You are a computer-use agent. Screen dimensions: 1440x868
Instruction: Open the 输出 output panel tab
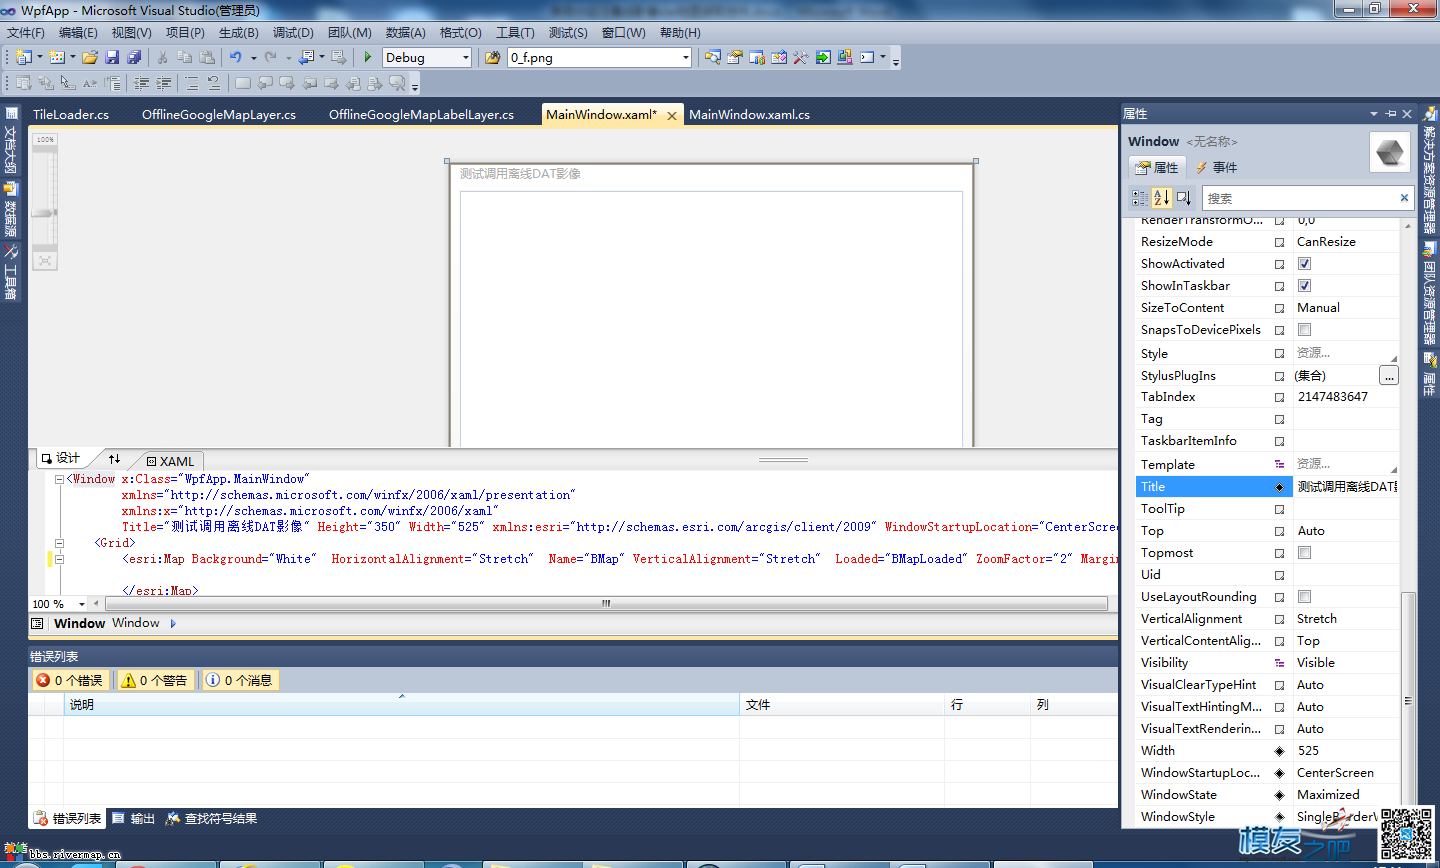133,818
